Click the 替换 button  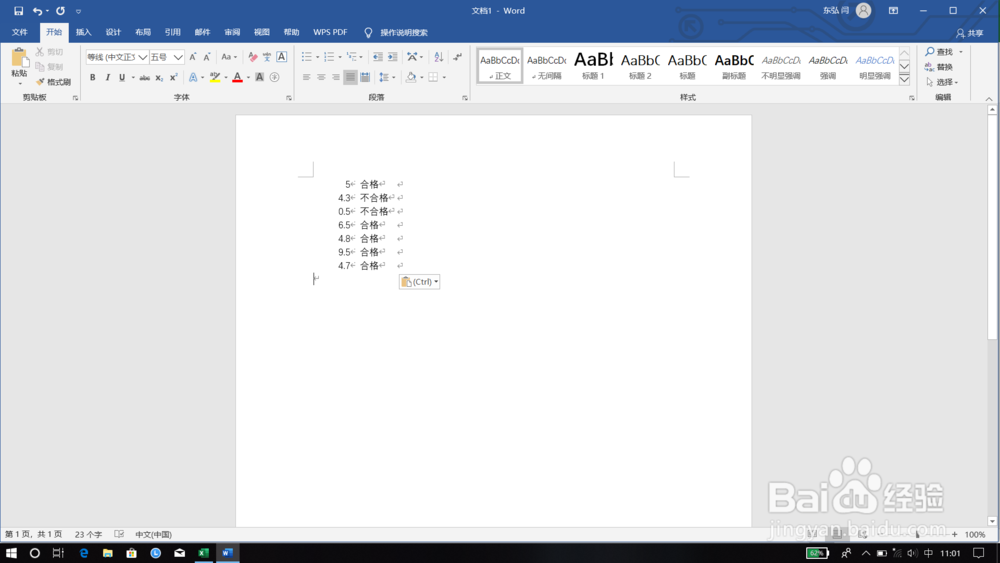939,67
